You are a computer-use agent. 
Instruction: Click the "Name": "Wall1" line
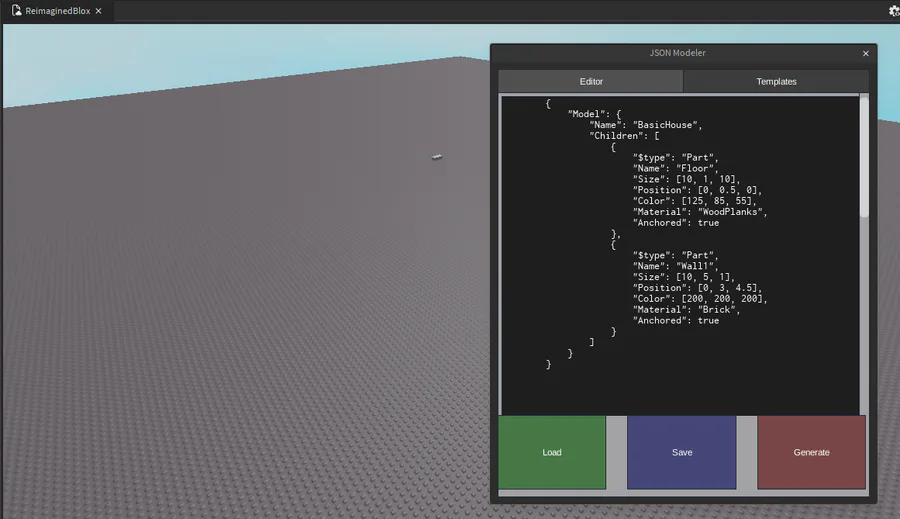point(676,266)
